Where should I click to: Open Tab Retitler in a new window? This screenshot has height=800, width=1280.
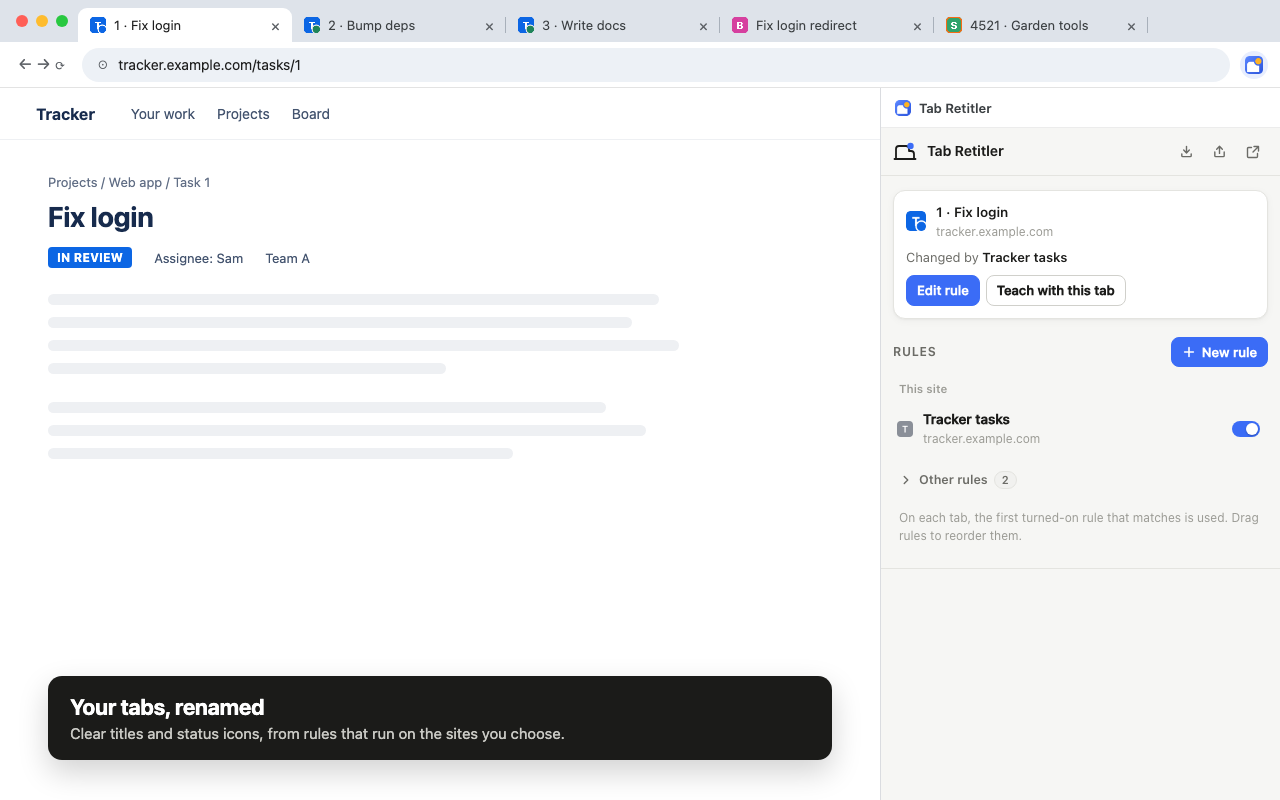tap(1253, 152)
